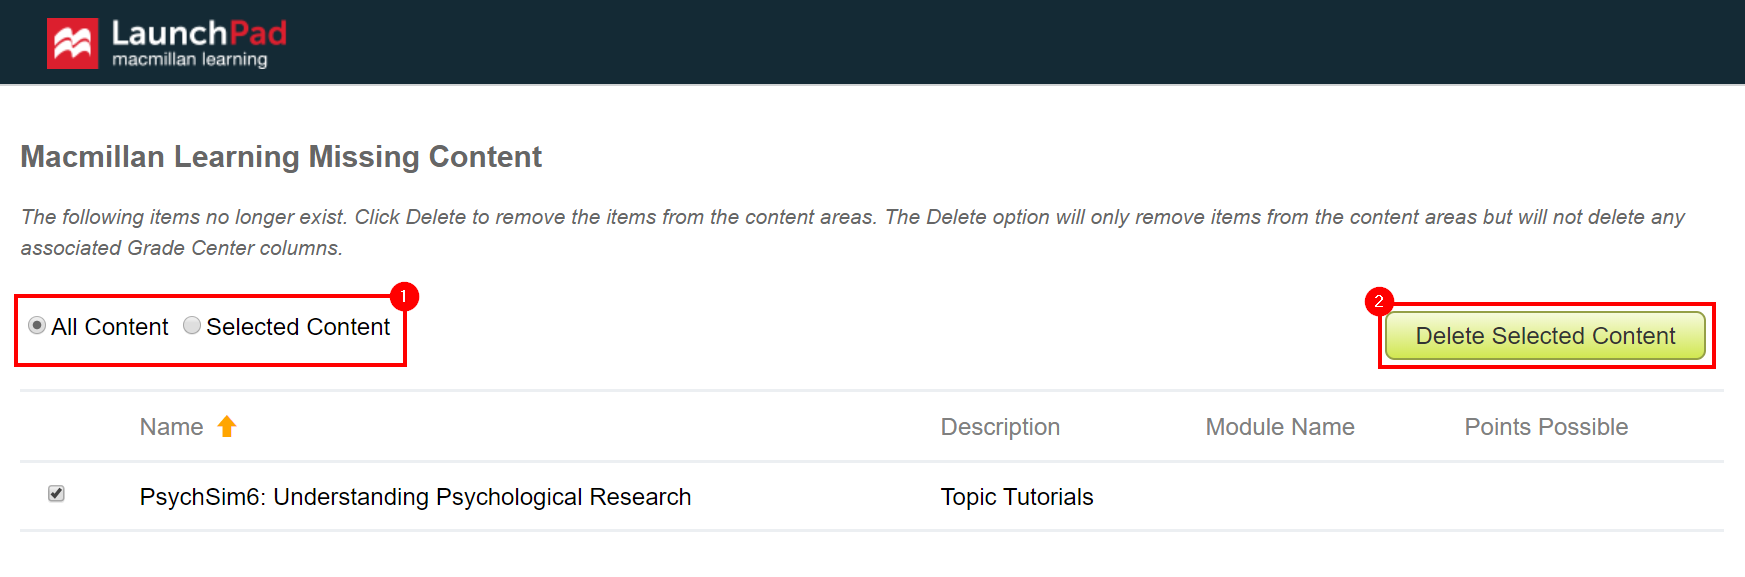Click the red step indicator badge 2
This screenshot has height=577, width=1745.
click(1380, 301)
